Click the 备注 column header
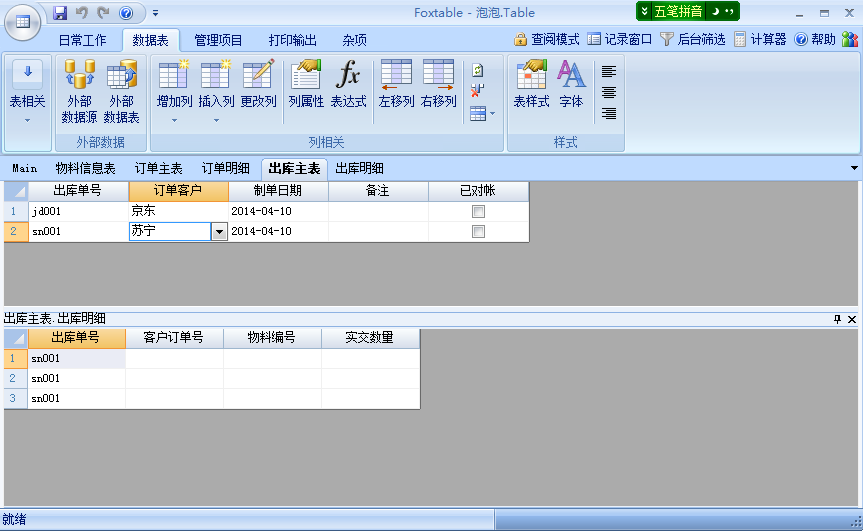 coord(378,191)
